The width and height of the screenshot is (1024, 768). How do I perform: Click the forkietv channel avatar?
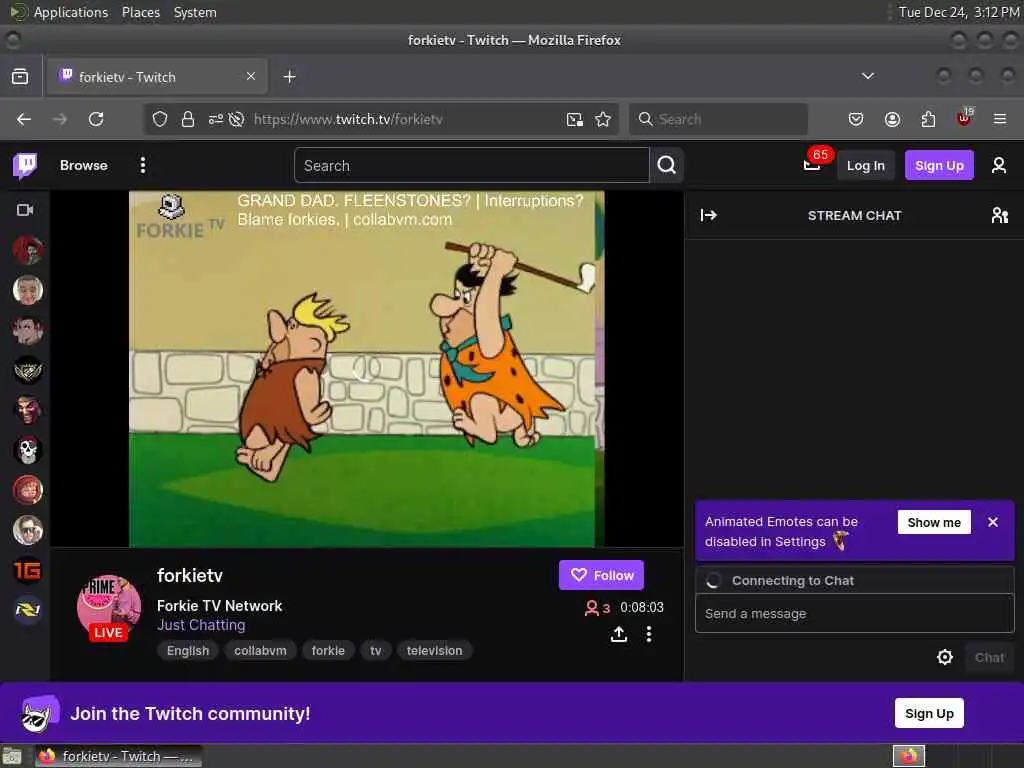(108, 607)
